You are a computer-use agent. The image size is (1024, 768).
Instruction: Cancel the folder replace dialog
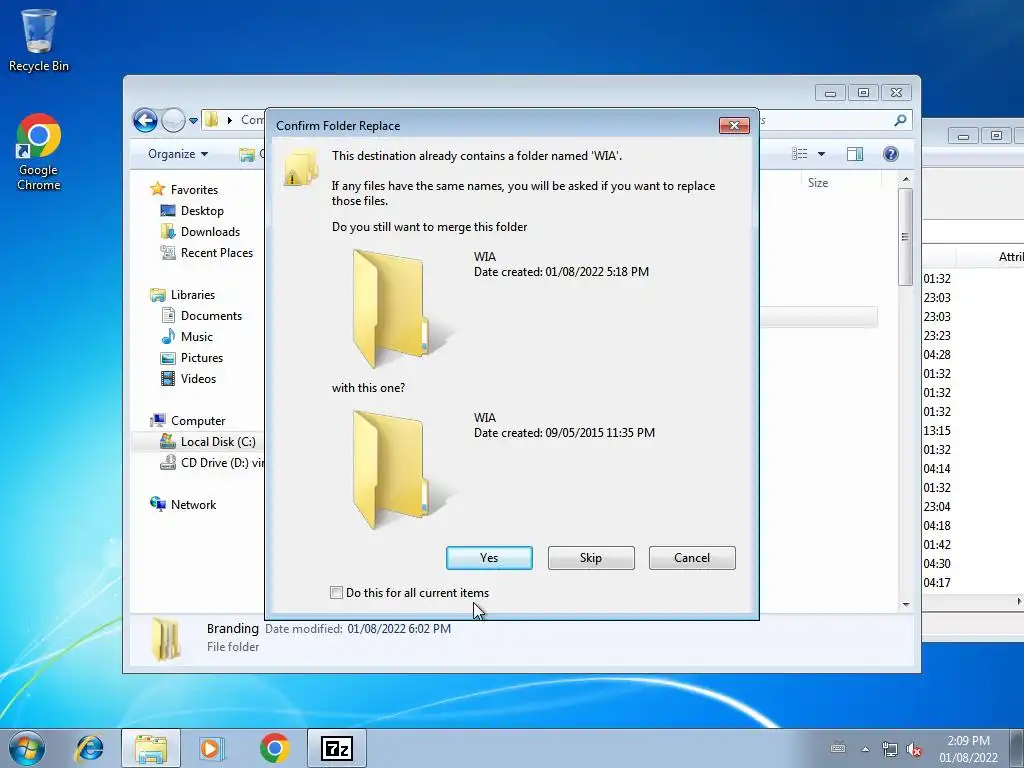(x=692, y=558)
